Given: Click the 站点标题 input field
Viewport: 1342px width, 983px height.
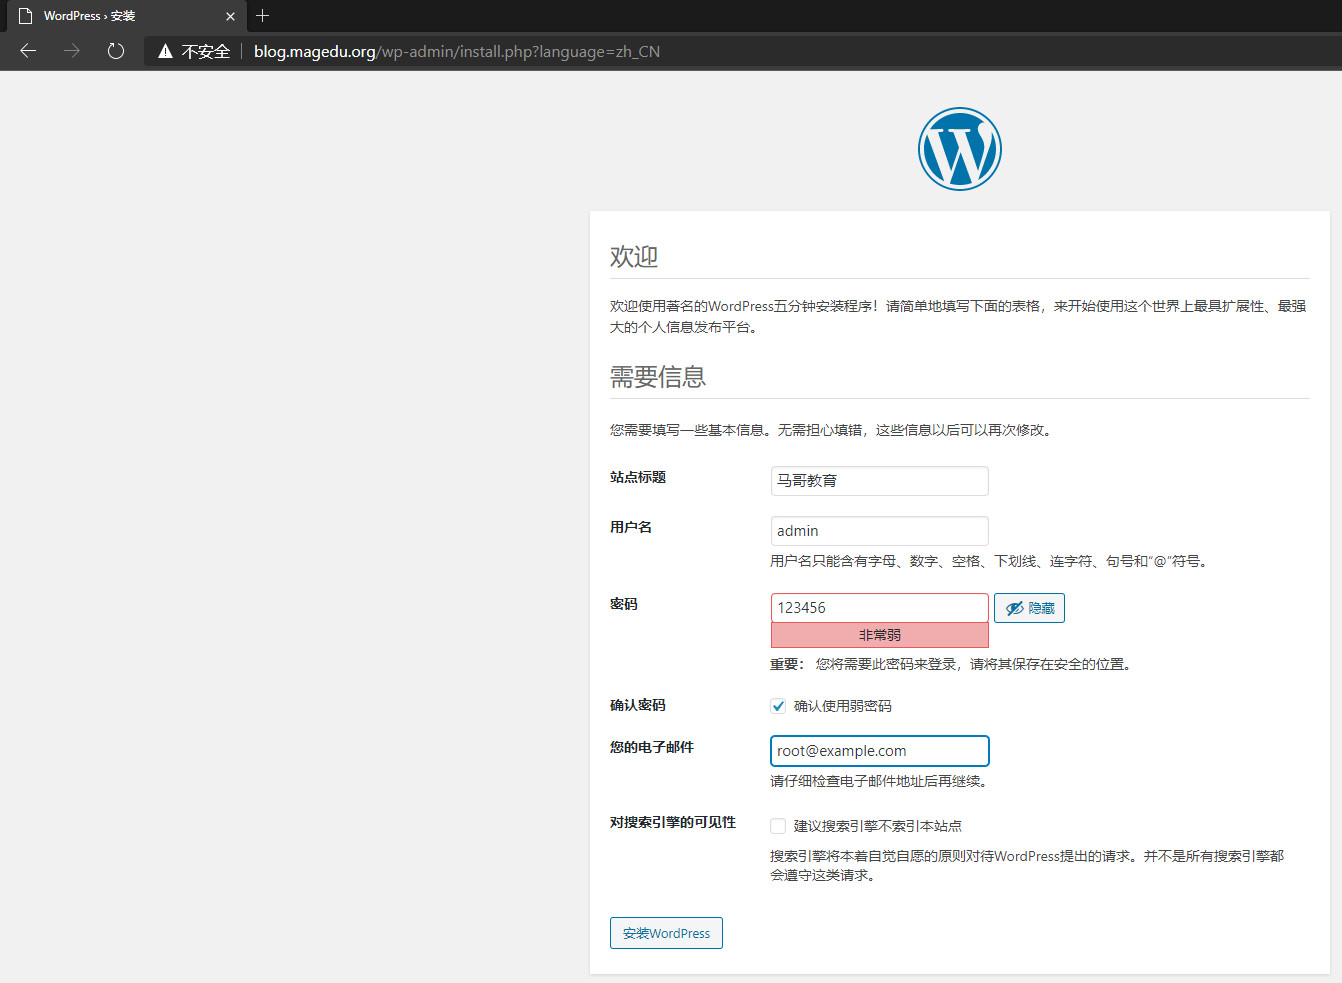Looking at the screenshot, I should 880,481.
